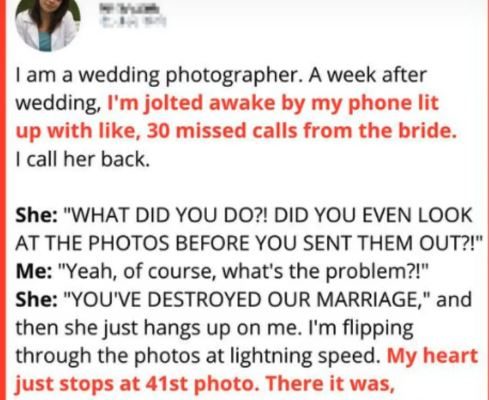The image size is (489, 400).
Task: Click red text 'just stops at 41st photo. There it was,'
Action: point(205,384)
